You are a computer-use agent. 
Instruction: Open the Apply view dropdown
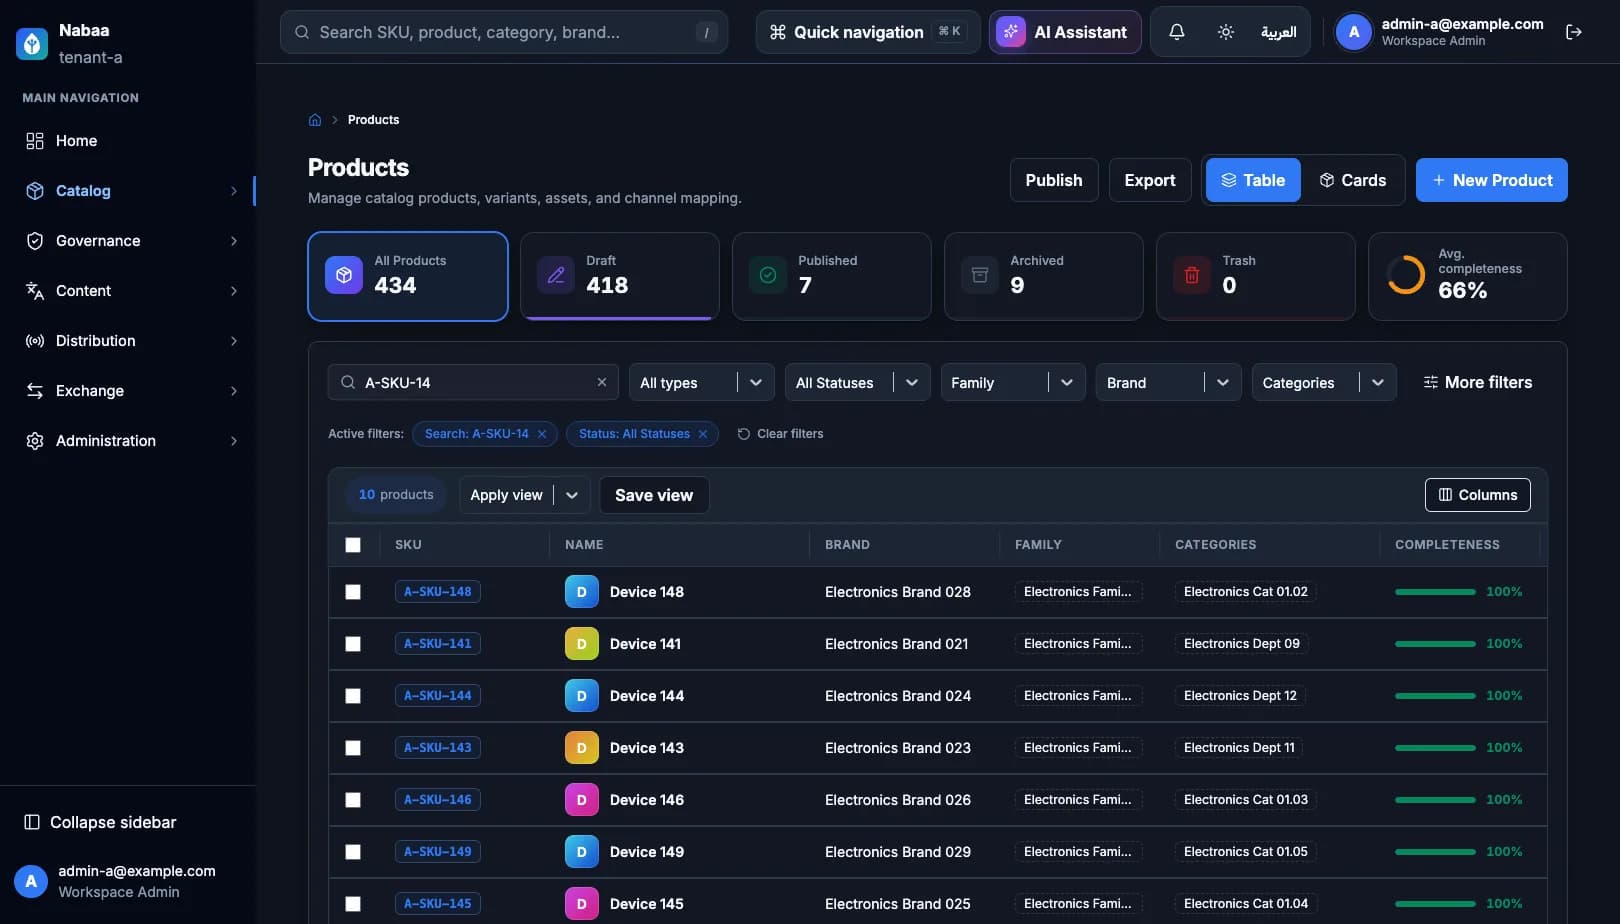525,495
